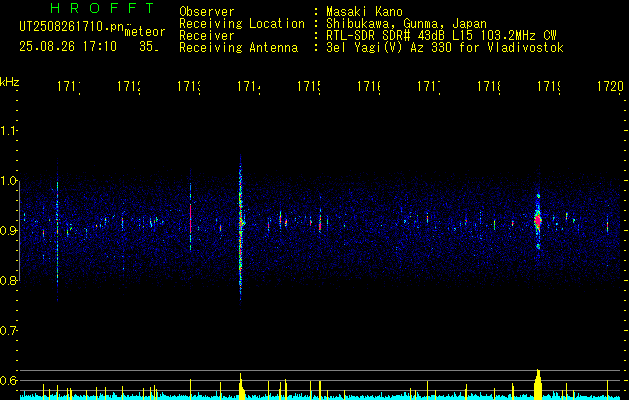Click the 1717 time axis marker
Viewport: 629px width, 400px height.
point(428,86)
